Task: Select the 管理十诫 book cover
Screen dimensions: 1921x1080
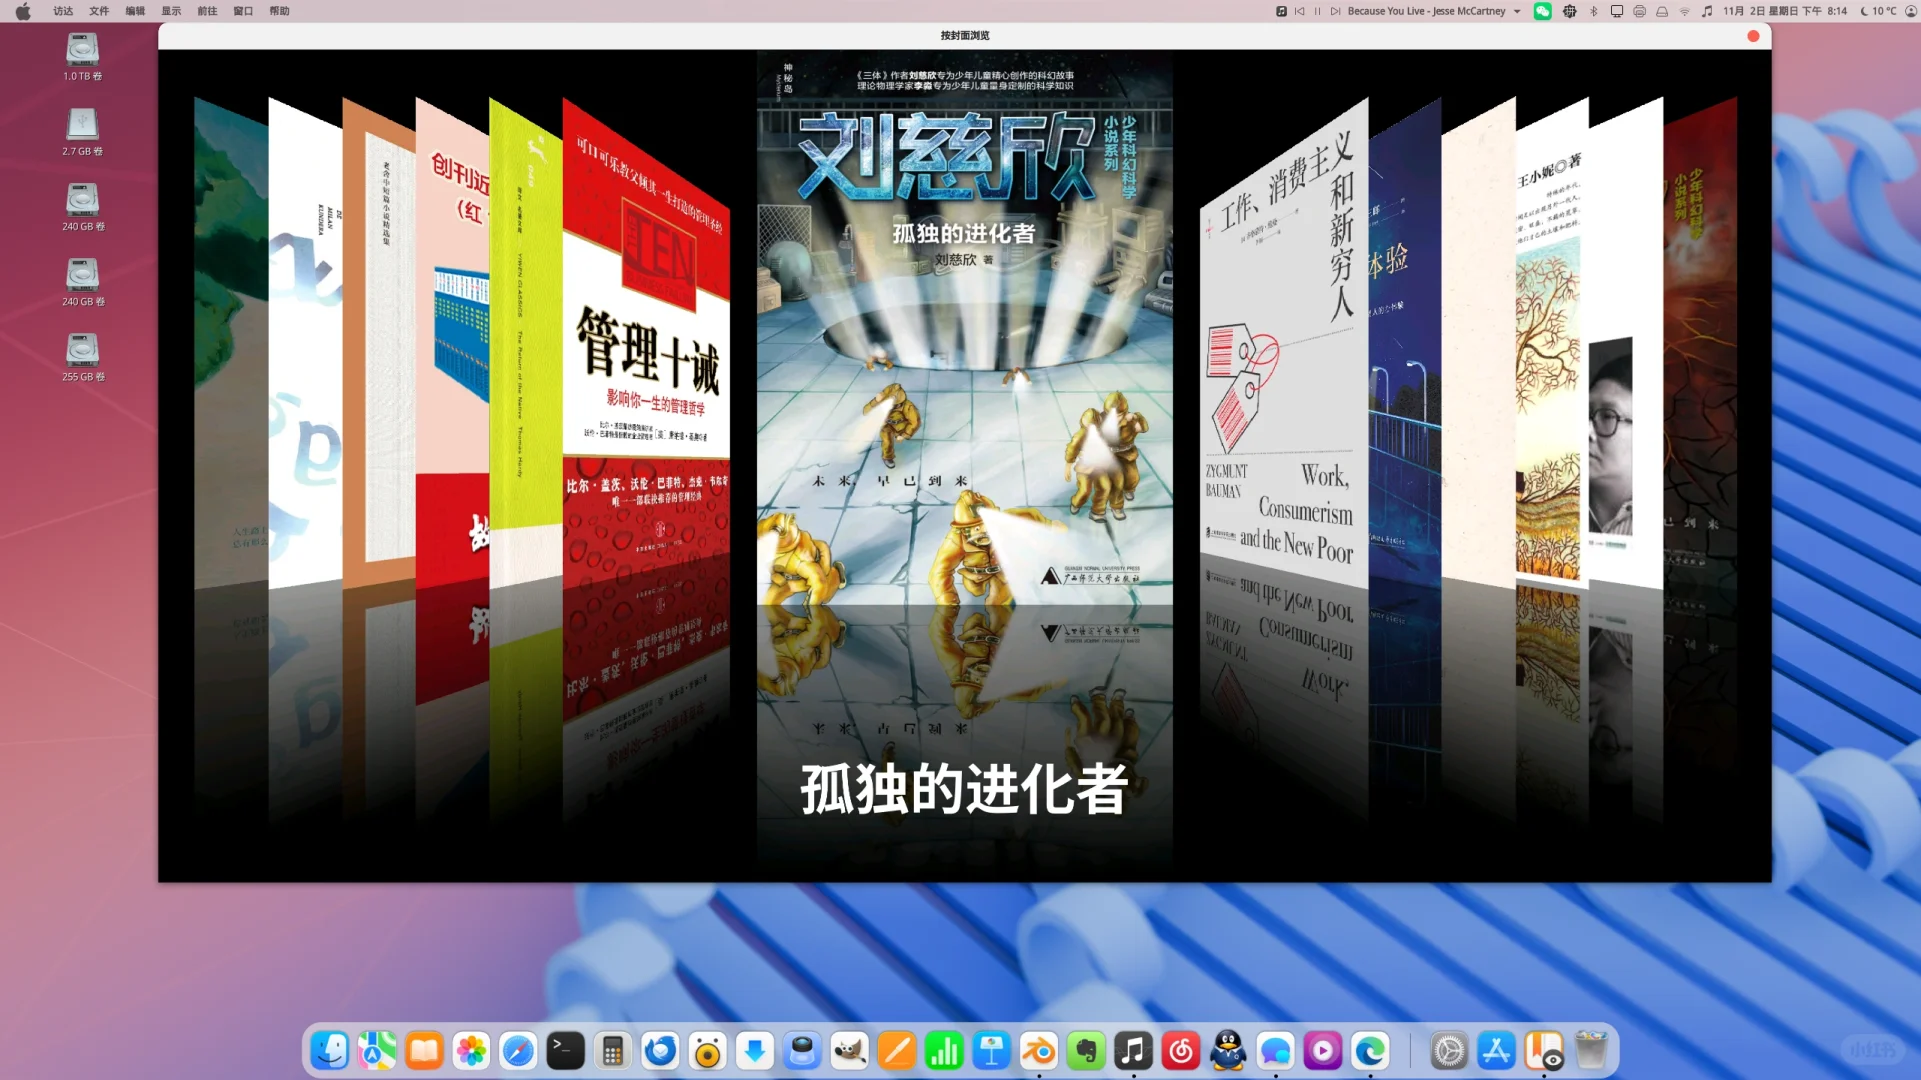Action: 646,350
